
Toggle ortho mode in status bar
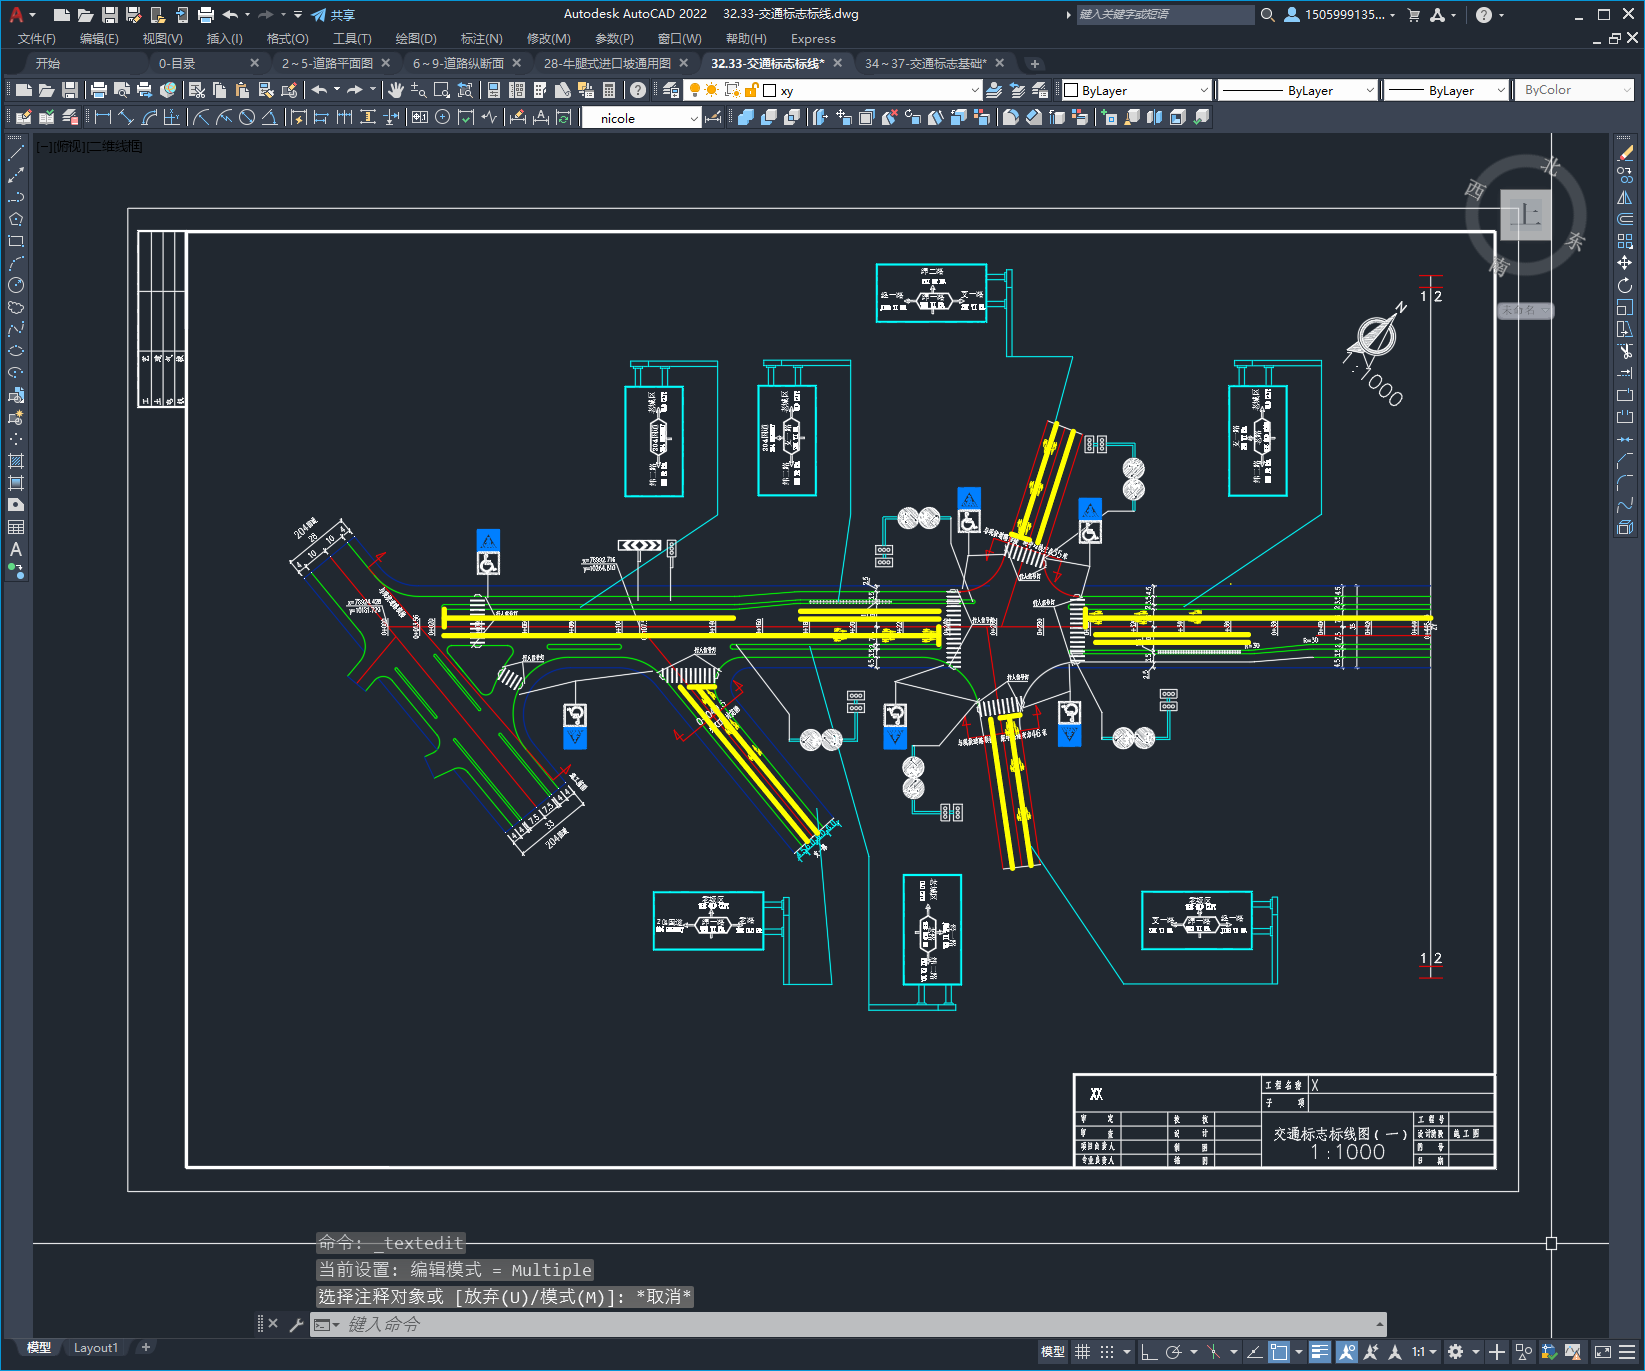[1149, 1352]
